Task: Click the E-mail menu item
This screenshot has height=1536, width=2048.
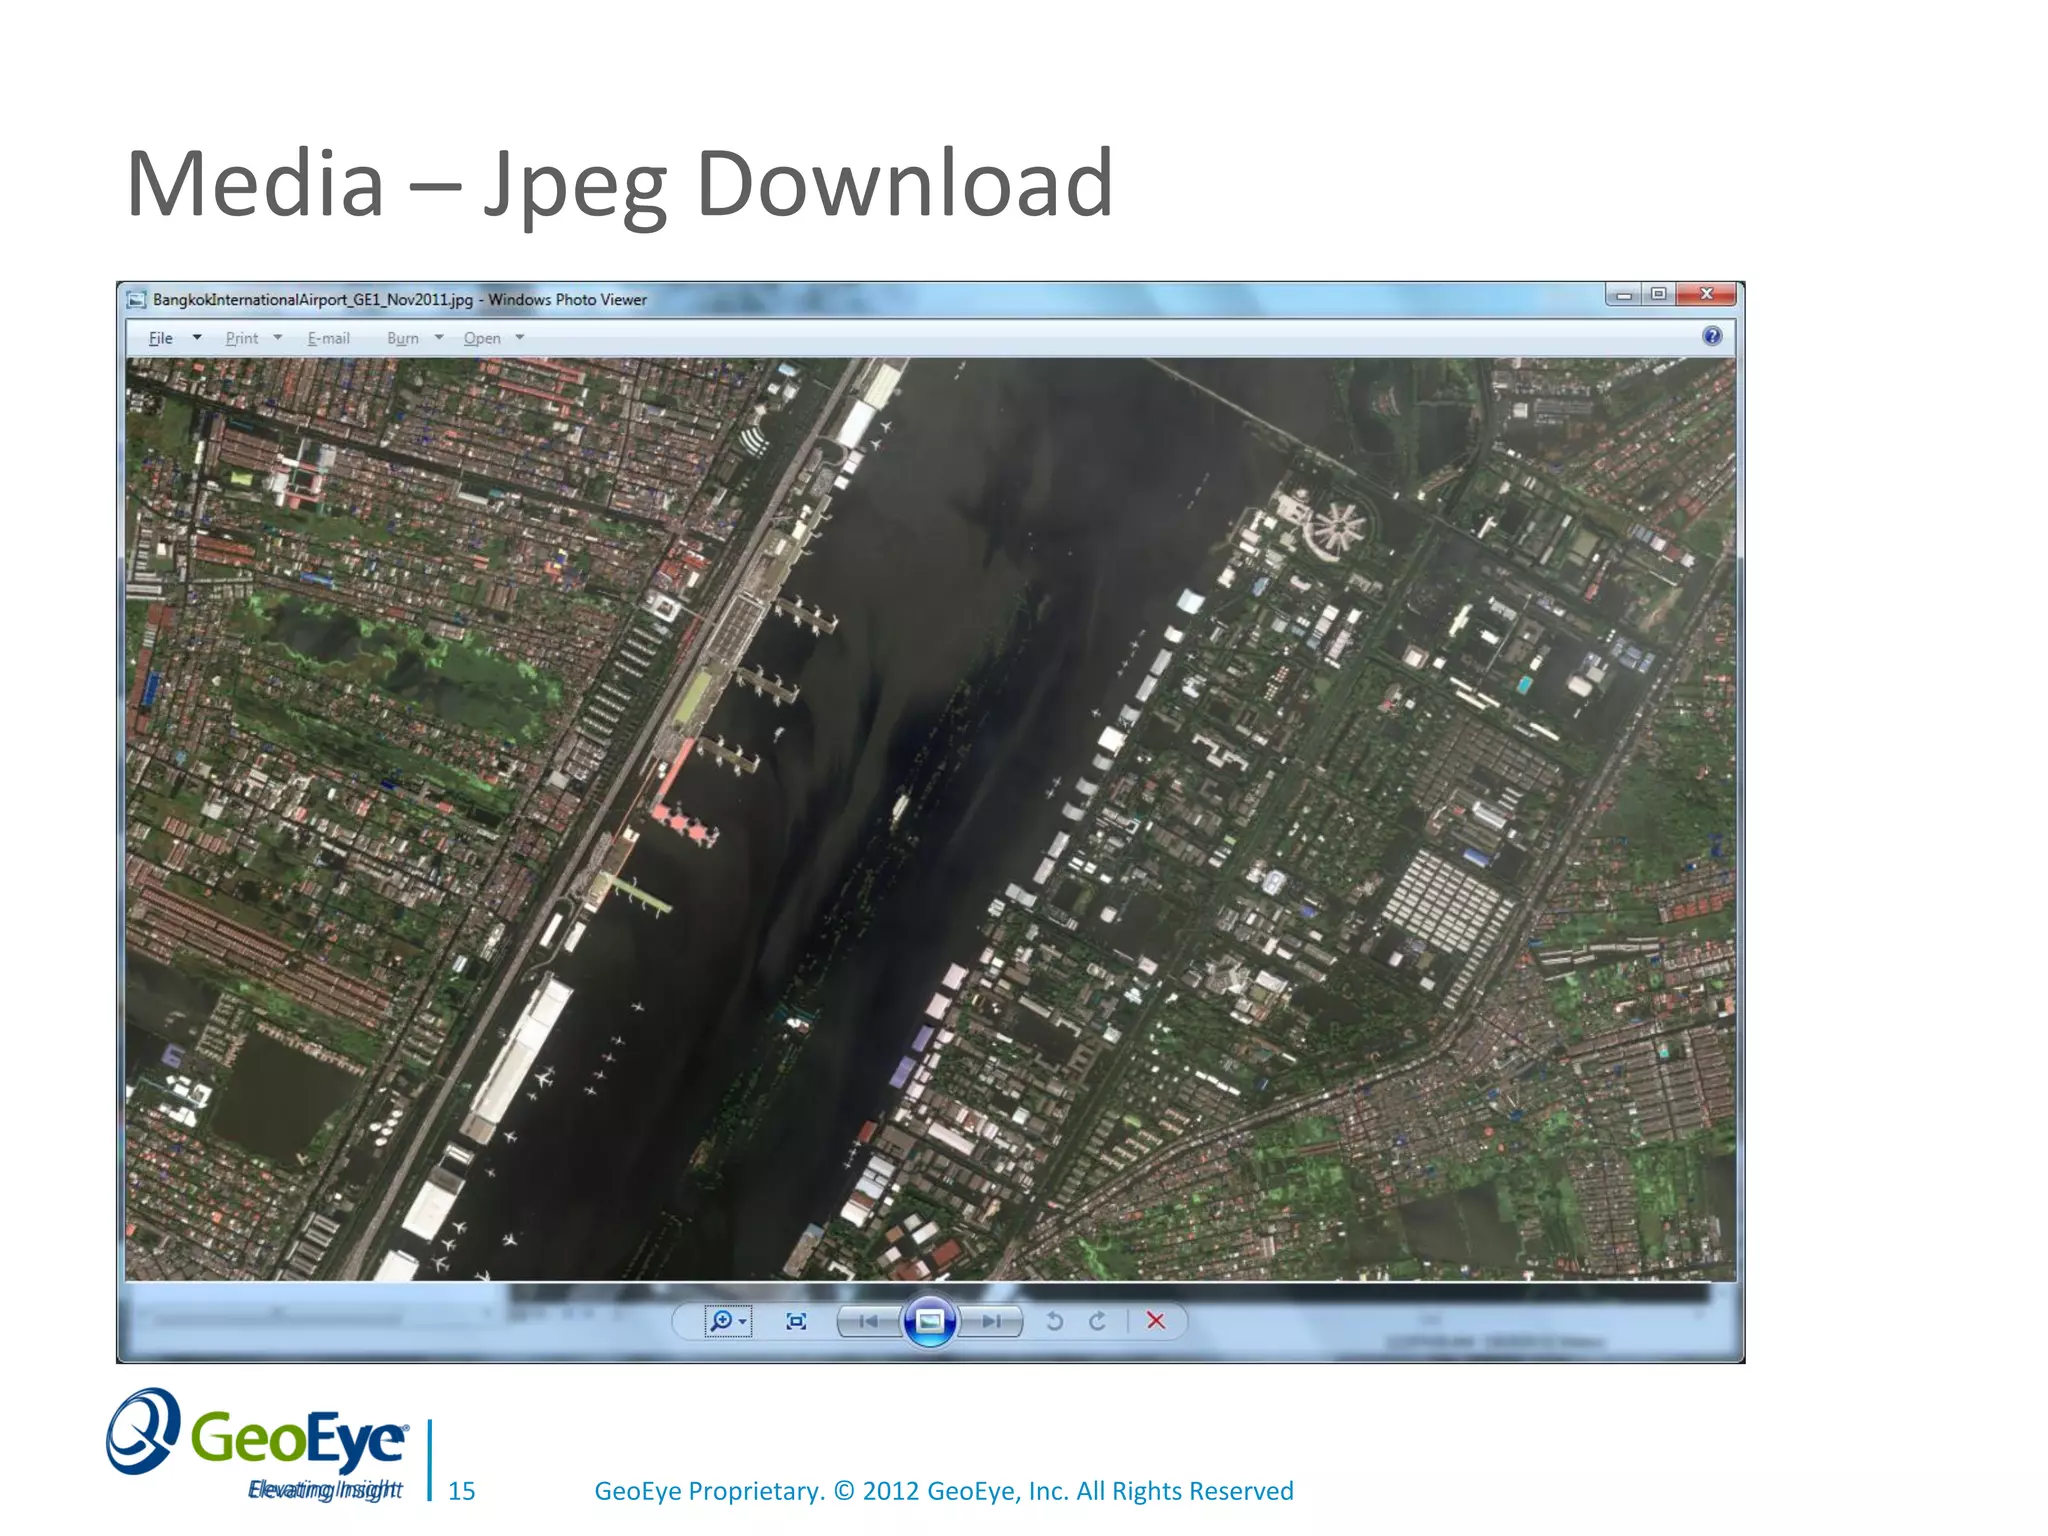Action: (329, 338)
